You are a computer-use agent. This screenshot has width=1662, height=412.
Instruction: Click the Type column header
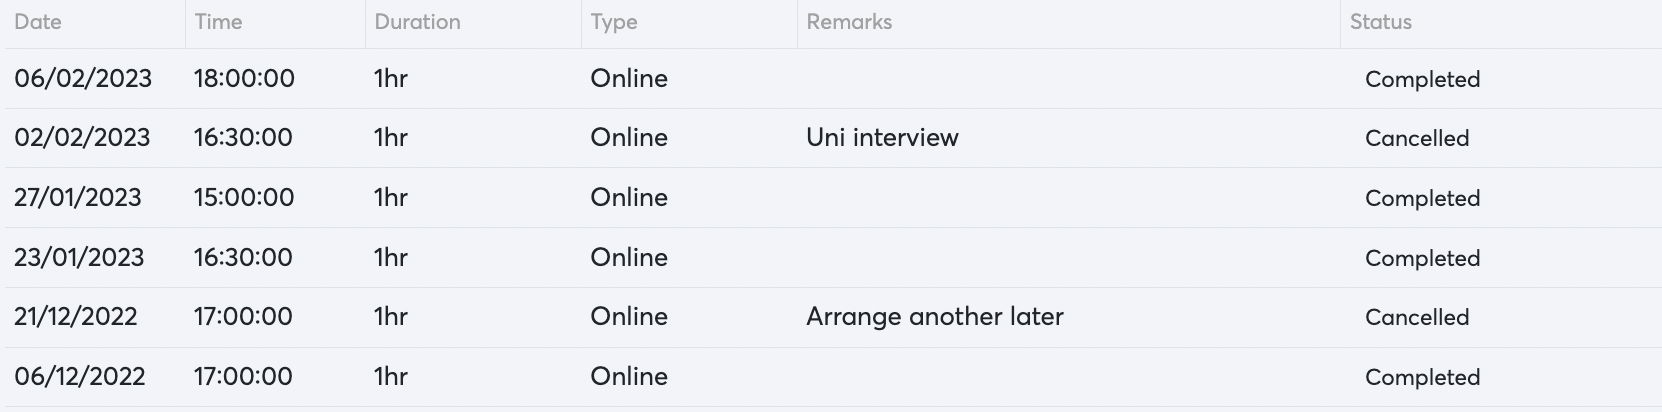(613, 22)
